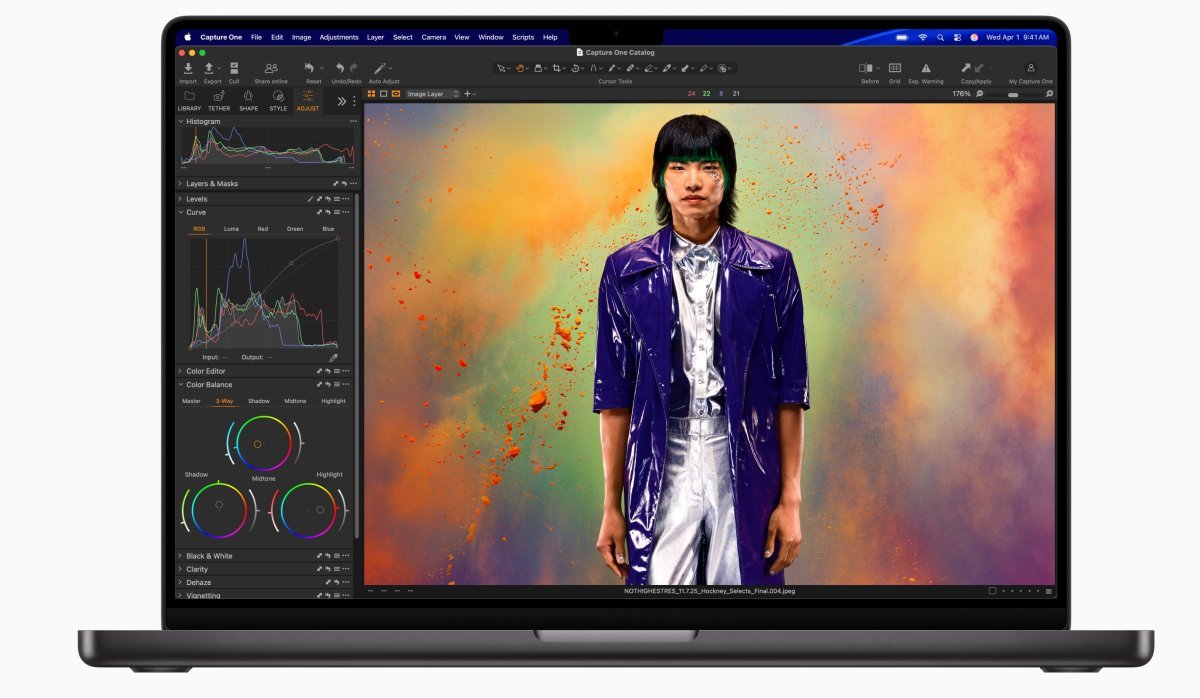Collapse the Color Balance panel
The width and height of the screenshot is (1200, 698).
point(180,385)
